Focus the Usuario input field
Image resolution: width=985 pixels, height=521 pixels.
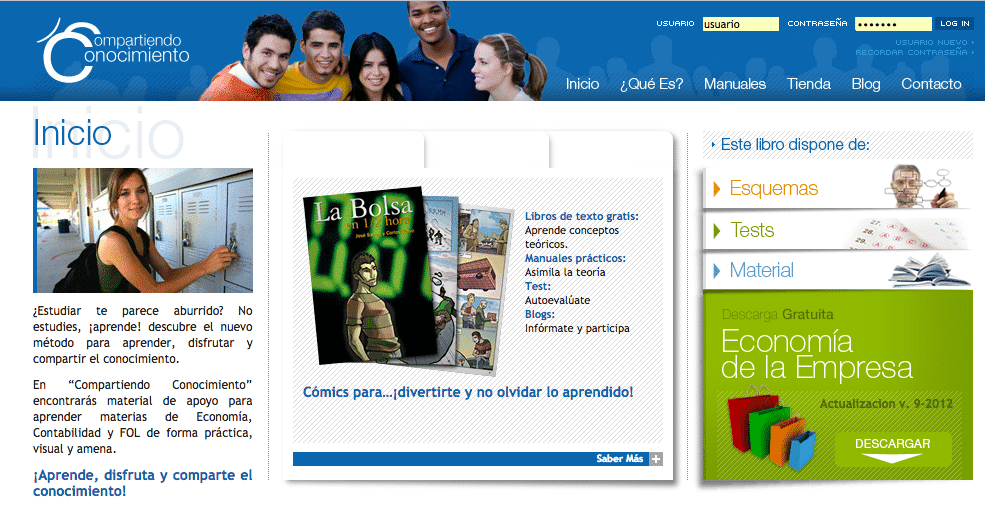740,24
